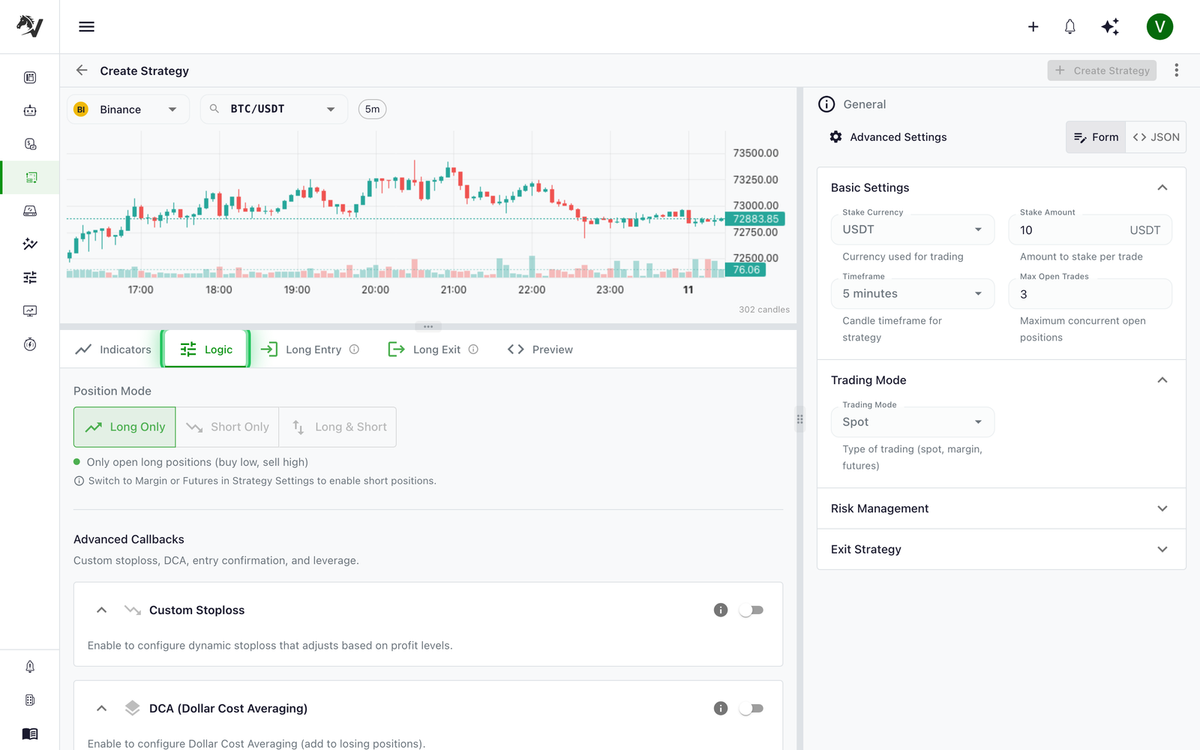Screen dimensions: 1200x750
Task: Open the dashboard sidebar icon
Action: 30,77
